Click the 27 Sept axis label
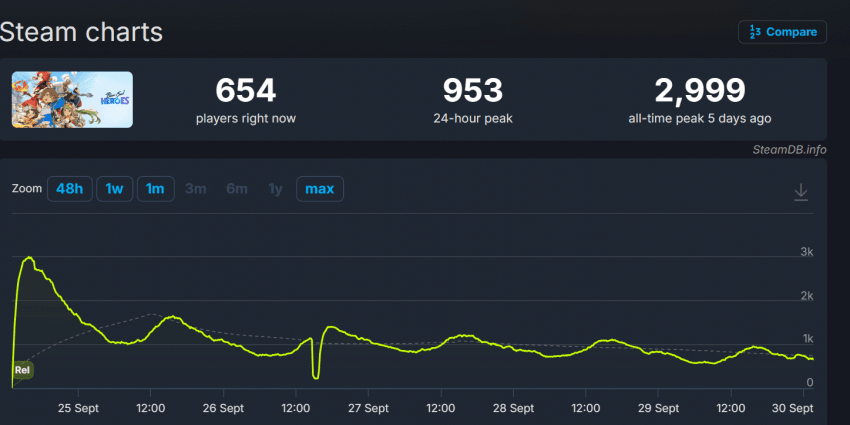 pyautogui.click(x=369, y=408)
